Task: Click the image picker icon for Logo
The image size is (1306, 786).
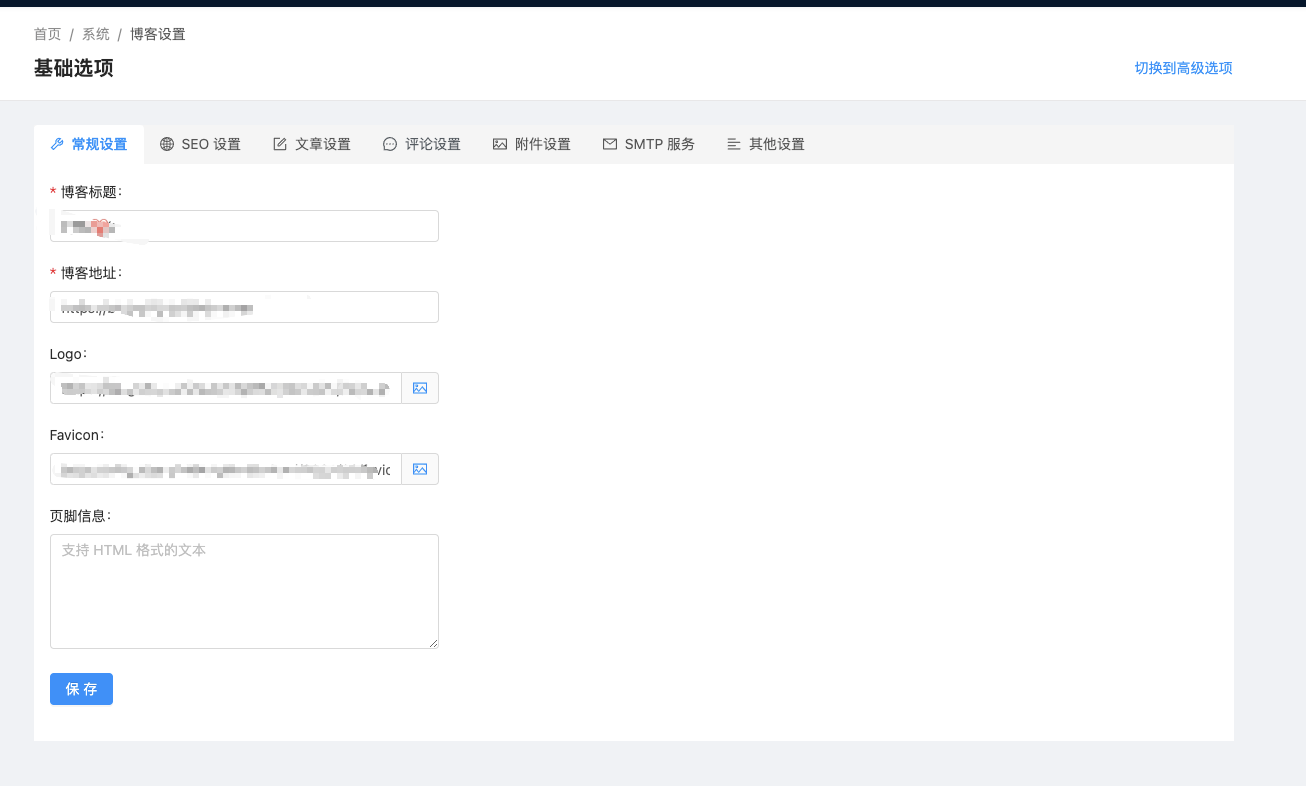Action: pos(420,388)
